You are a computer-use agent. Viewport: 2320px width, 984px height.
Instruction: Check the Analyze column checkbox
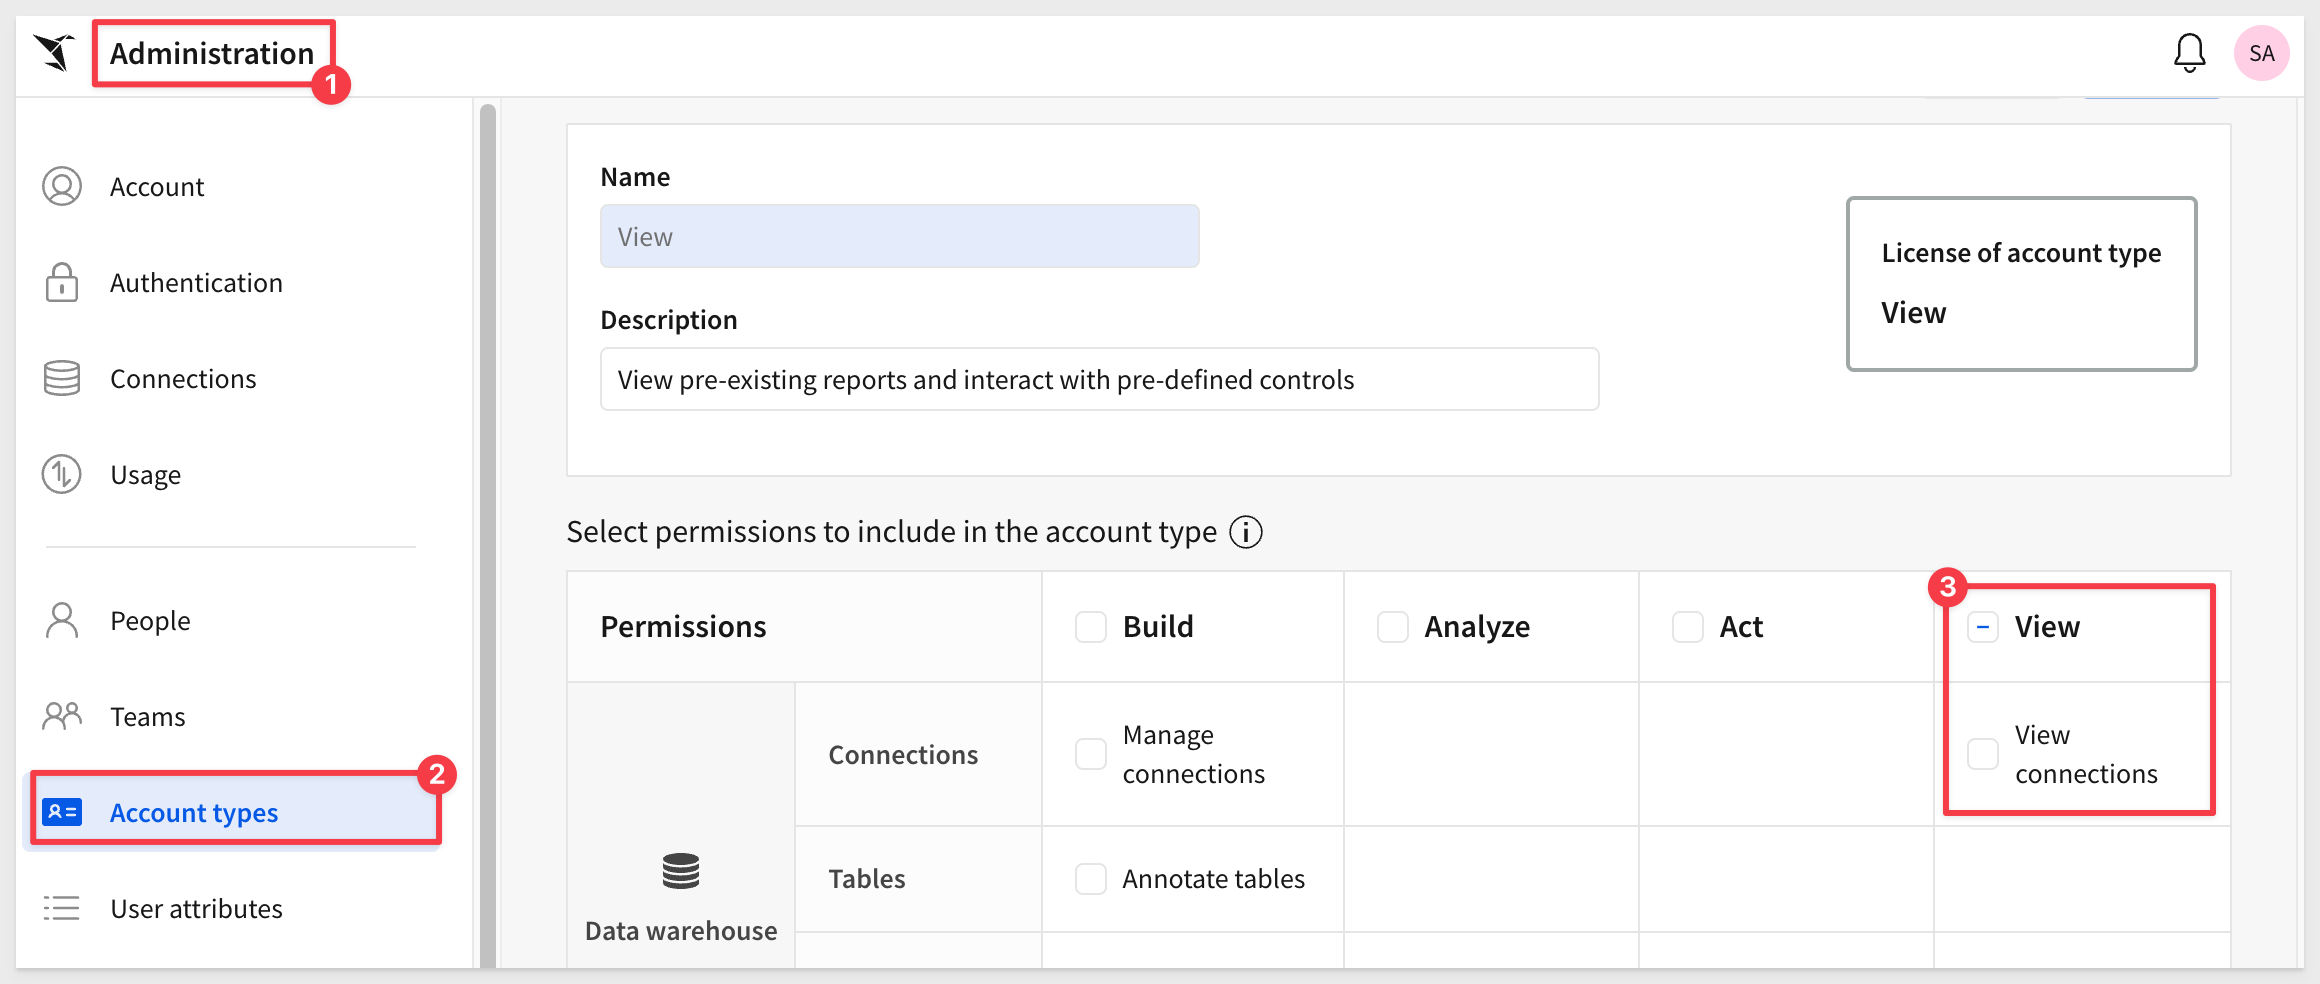click(x=1392, y=627)
